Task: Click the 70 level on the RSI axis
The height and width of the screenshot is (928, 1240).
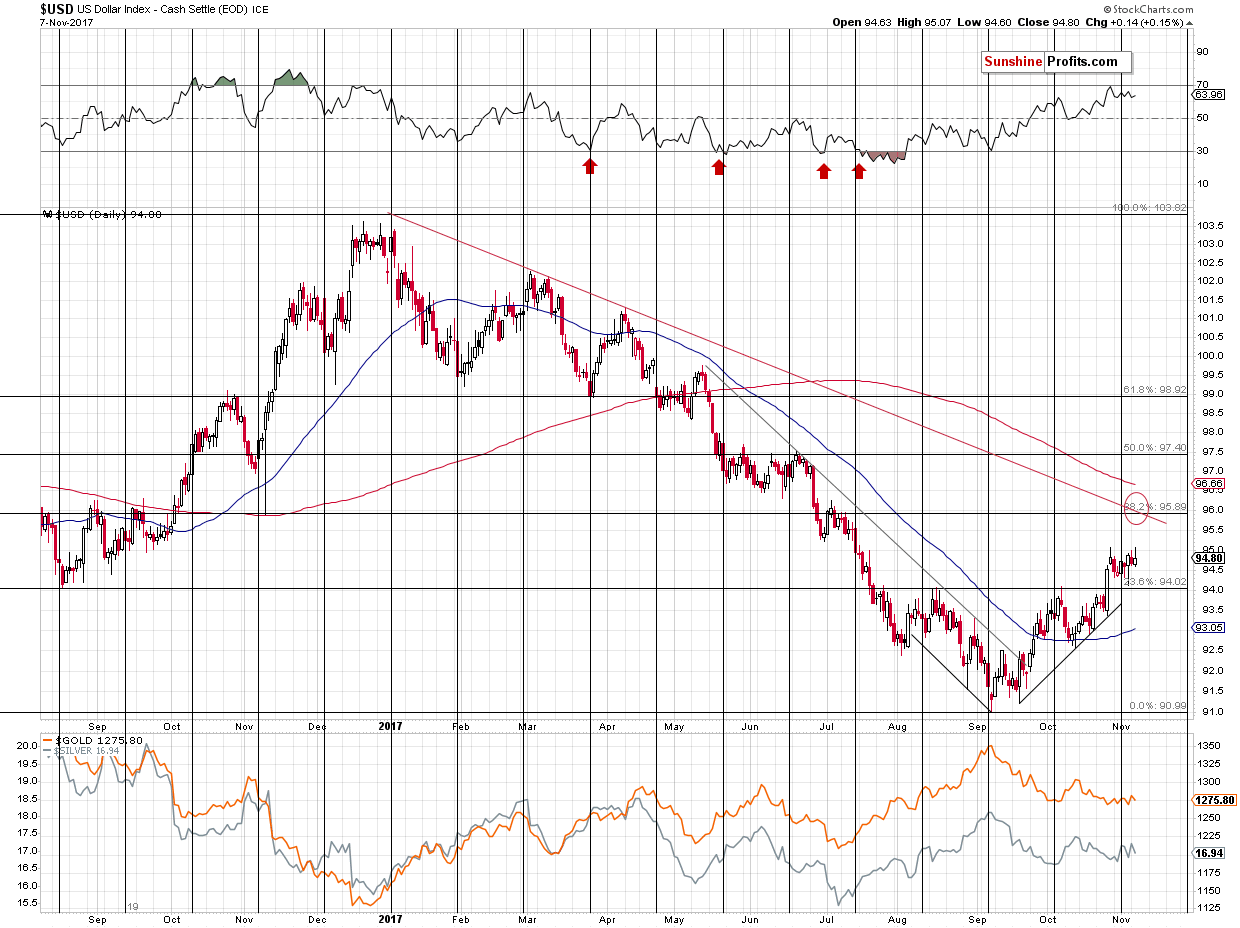Action: pyautogui.click(x=1201, y=85)
